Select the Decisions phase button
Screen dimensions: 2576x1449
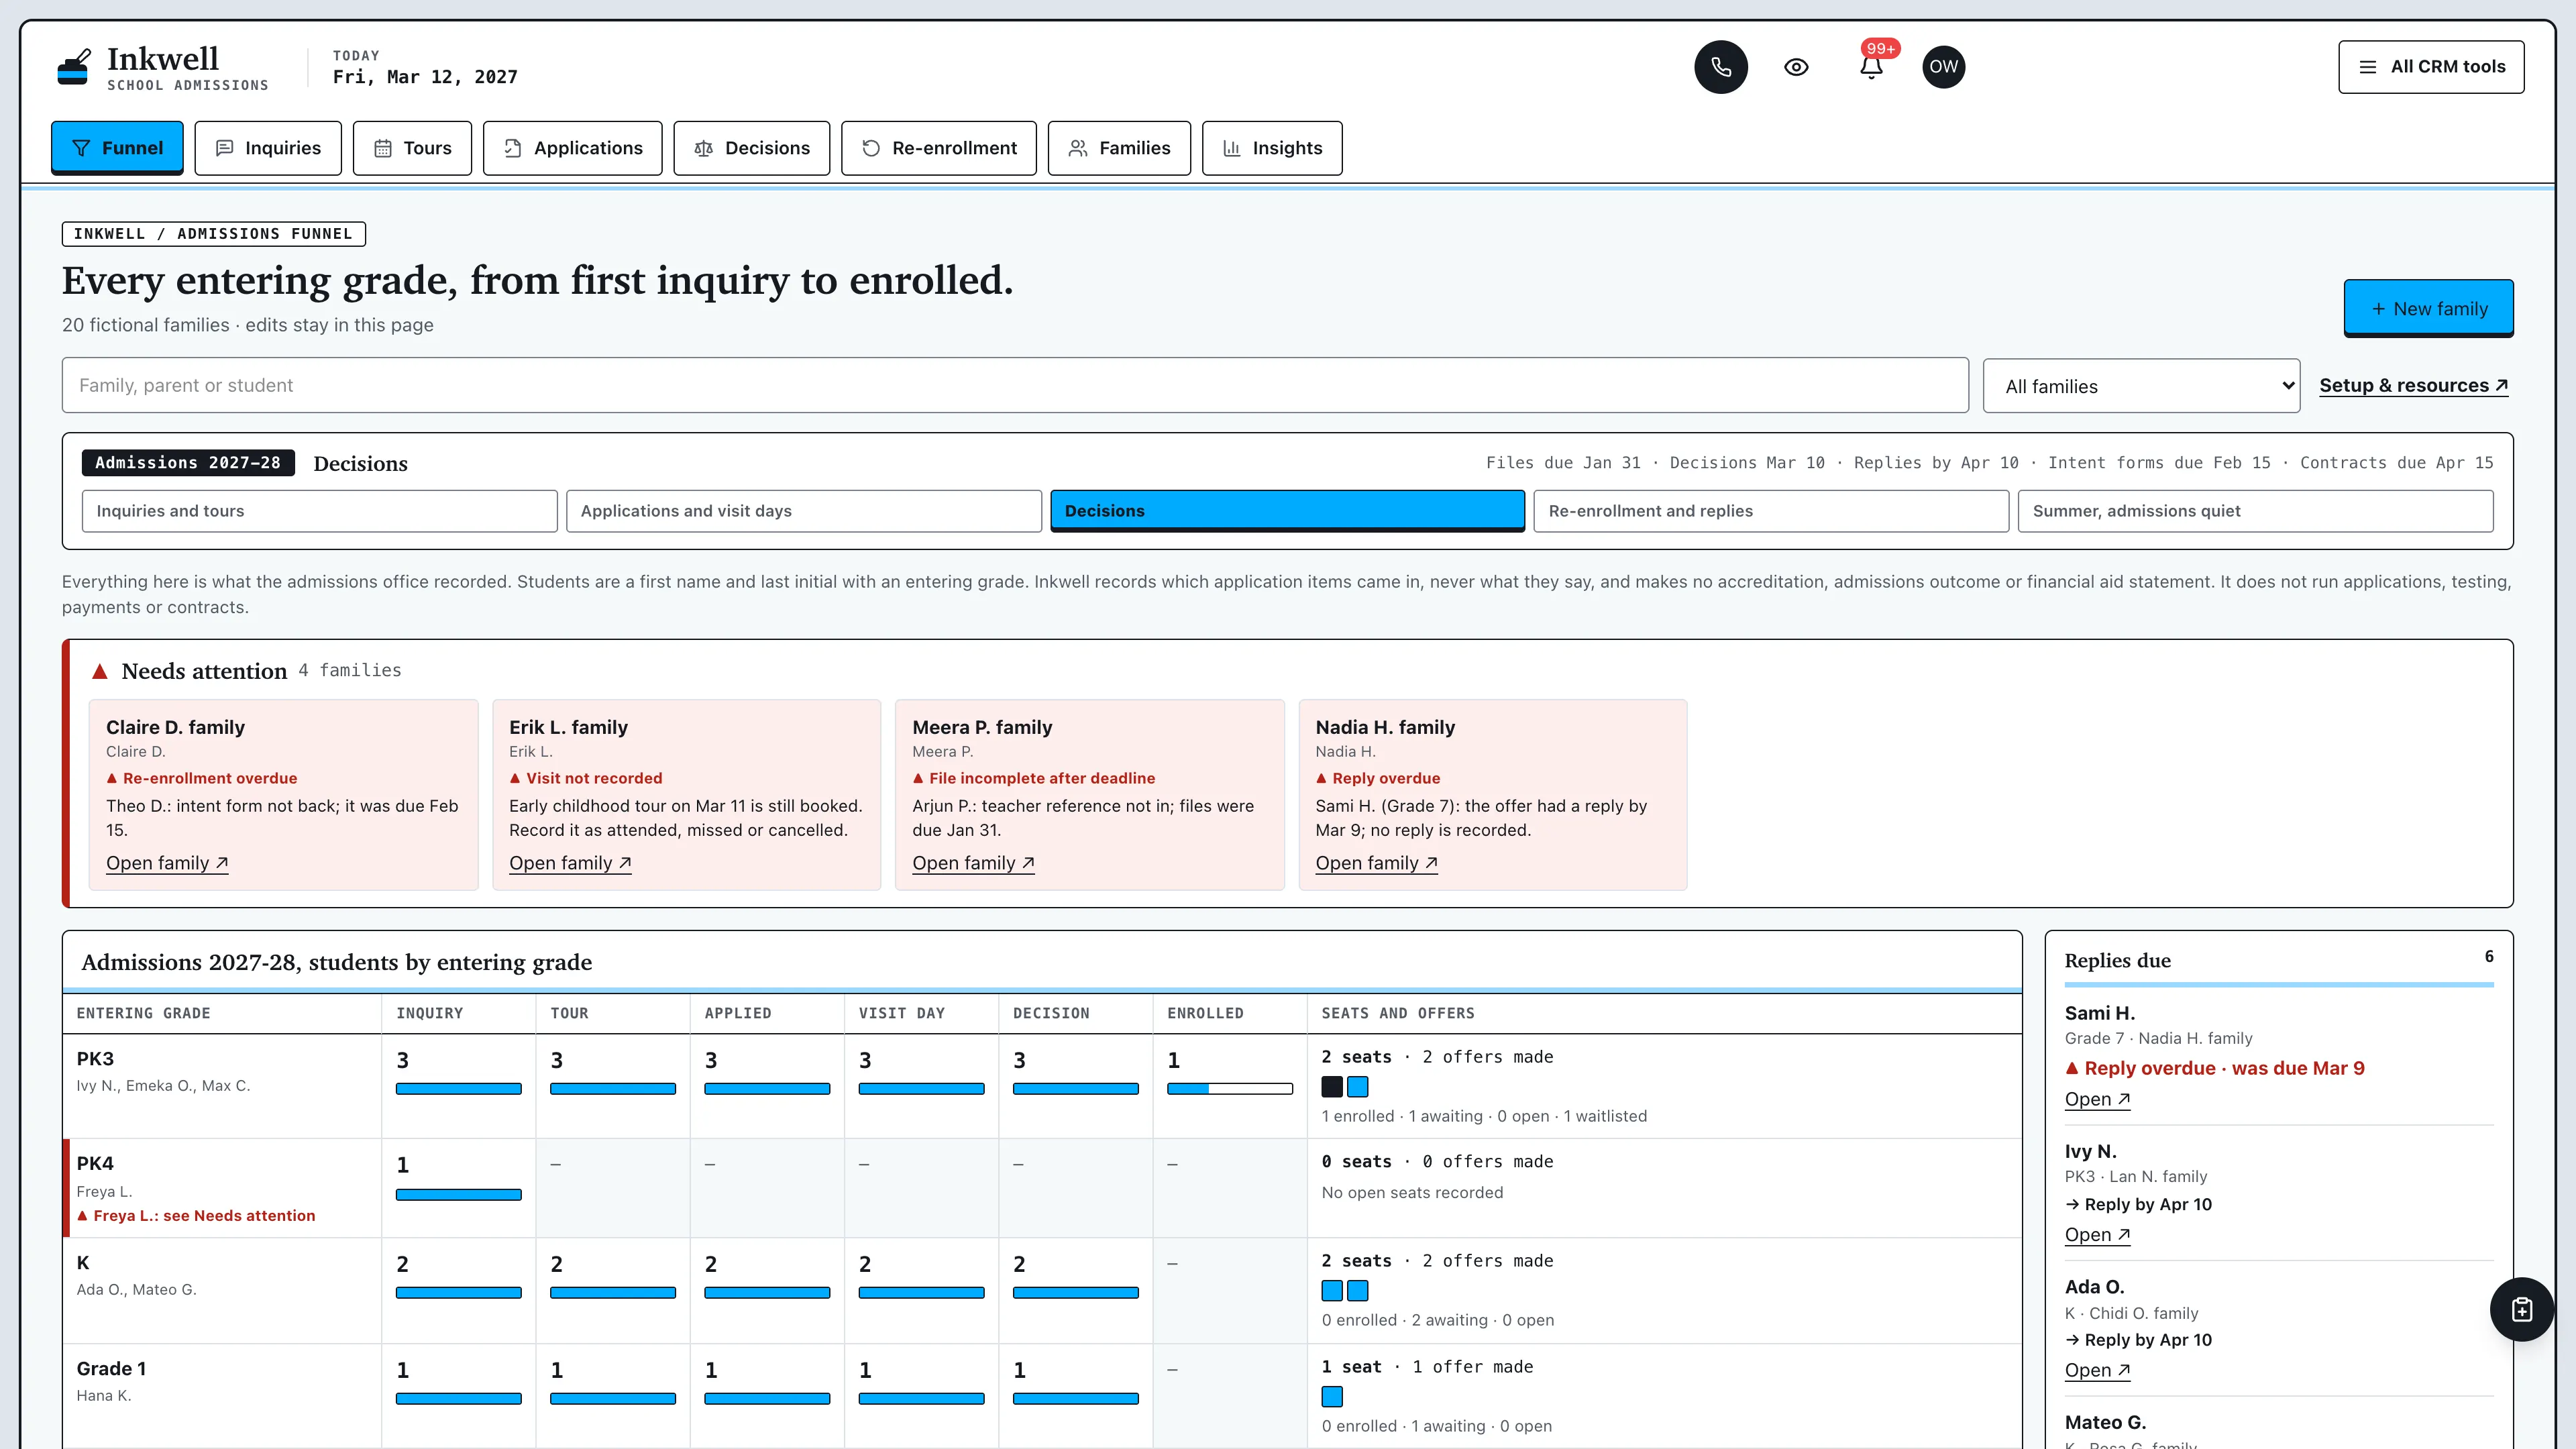(1287, 511)
